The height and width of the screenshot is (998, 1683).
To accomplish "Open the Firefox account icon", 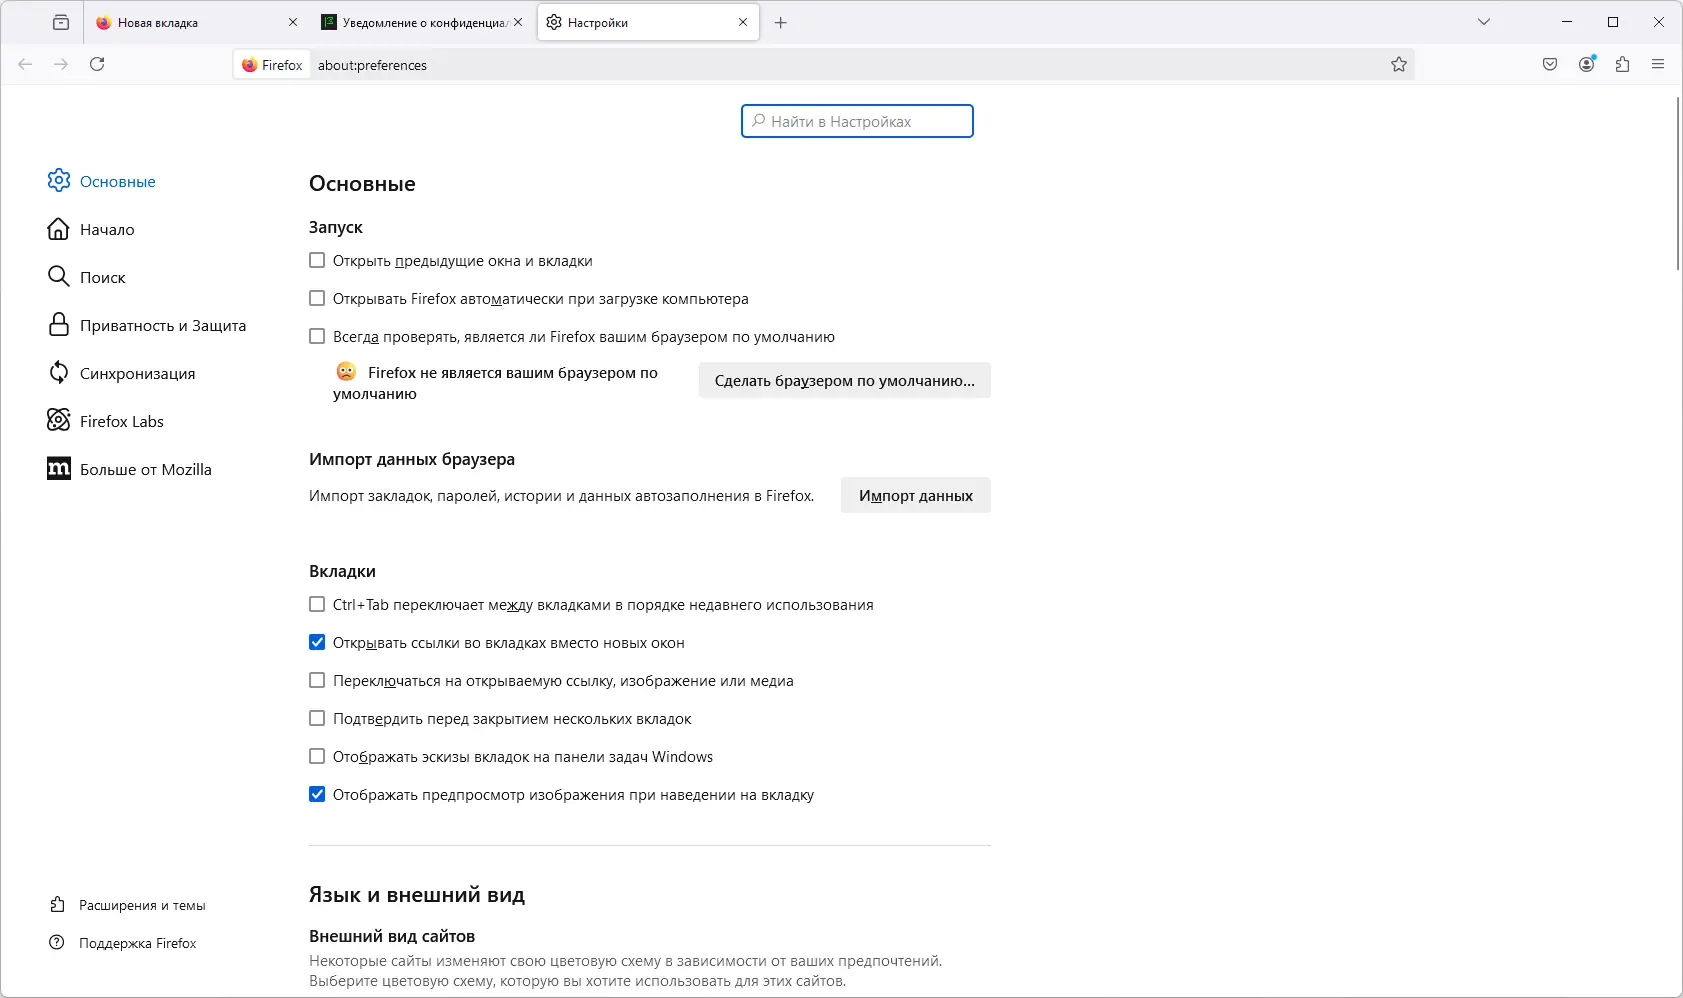I will 1586,65.
